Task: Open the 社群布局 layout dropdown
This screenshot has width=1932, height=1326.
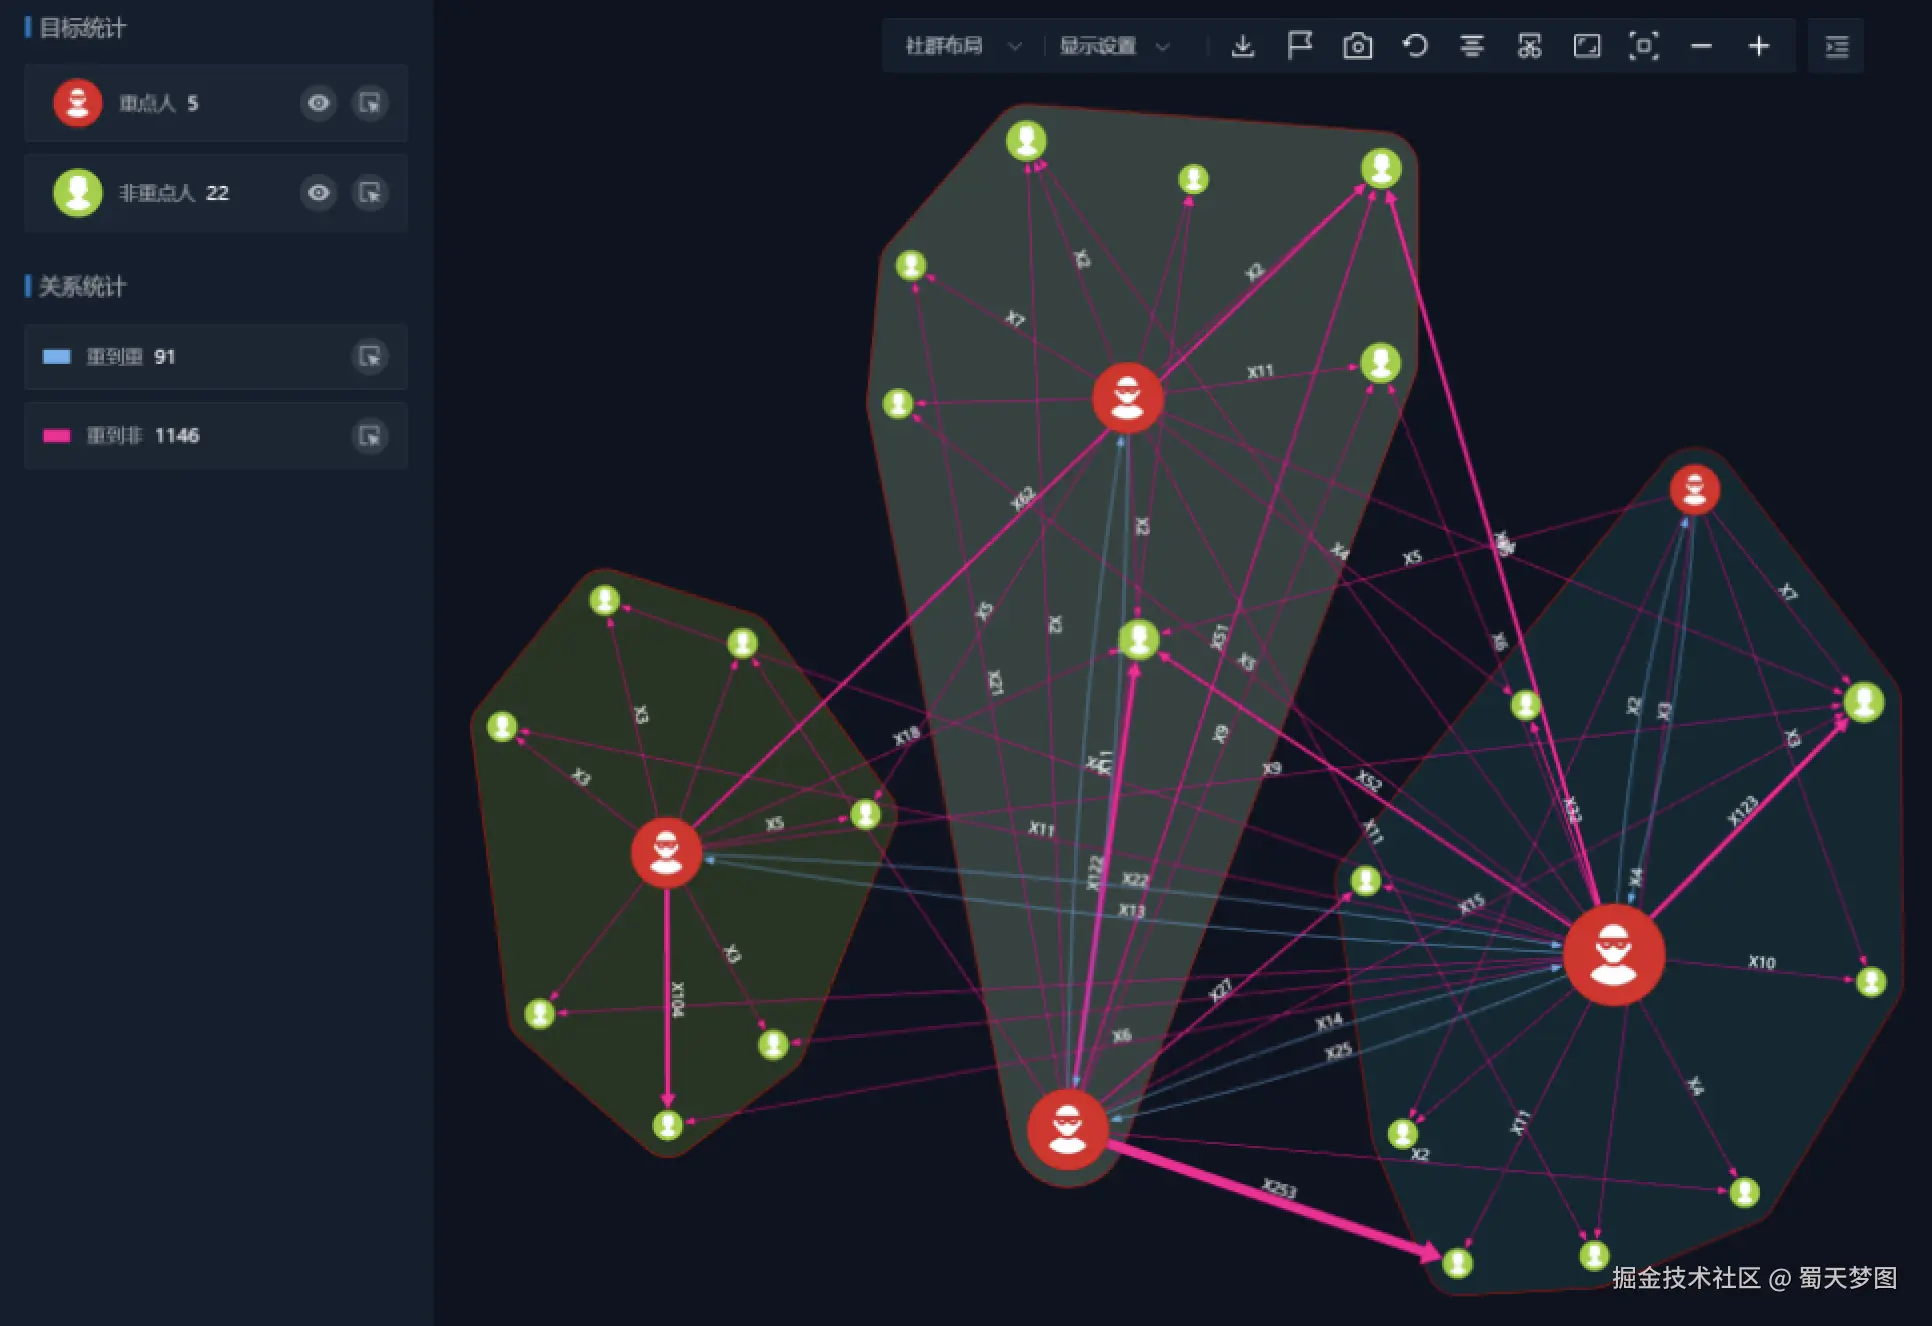Action: click(962, 46)
